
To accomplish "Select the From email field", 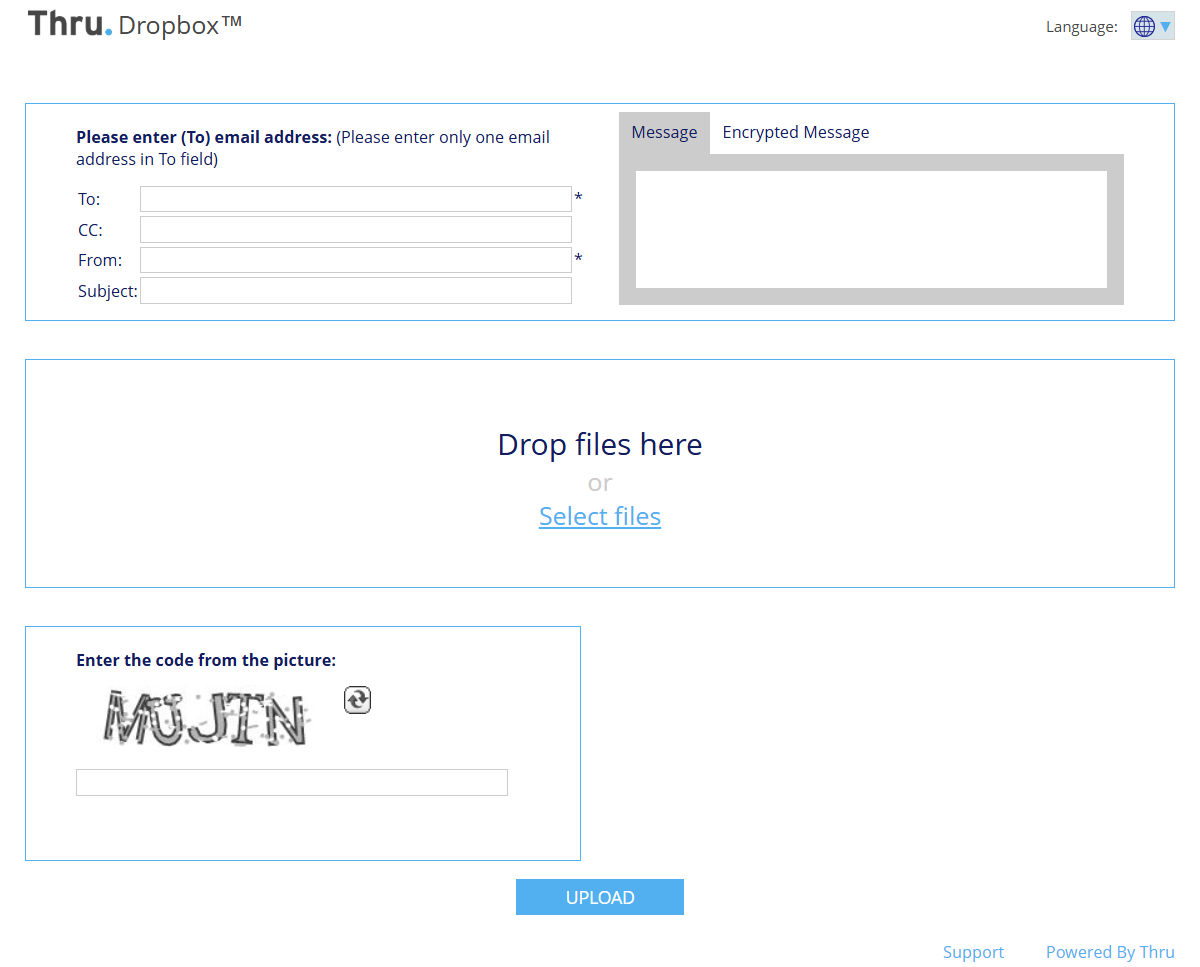I will (355, 260).
